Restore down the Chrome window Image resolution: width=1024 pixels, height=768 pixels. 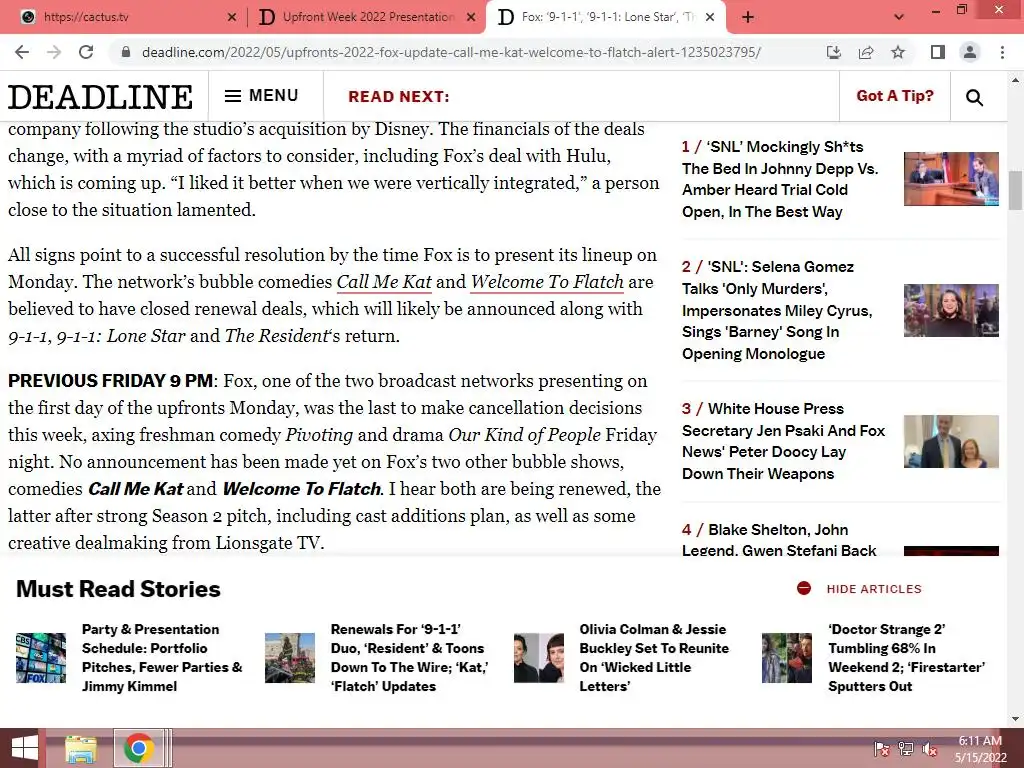(x=962, y=10)
